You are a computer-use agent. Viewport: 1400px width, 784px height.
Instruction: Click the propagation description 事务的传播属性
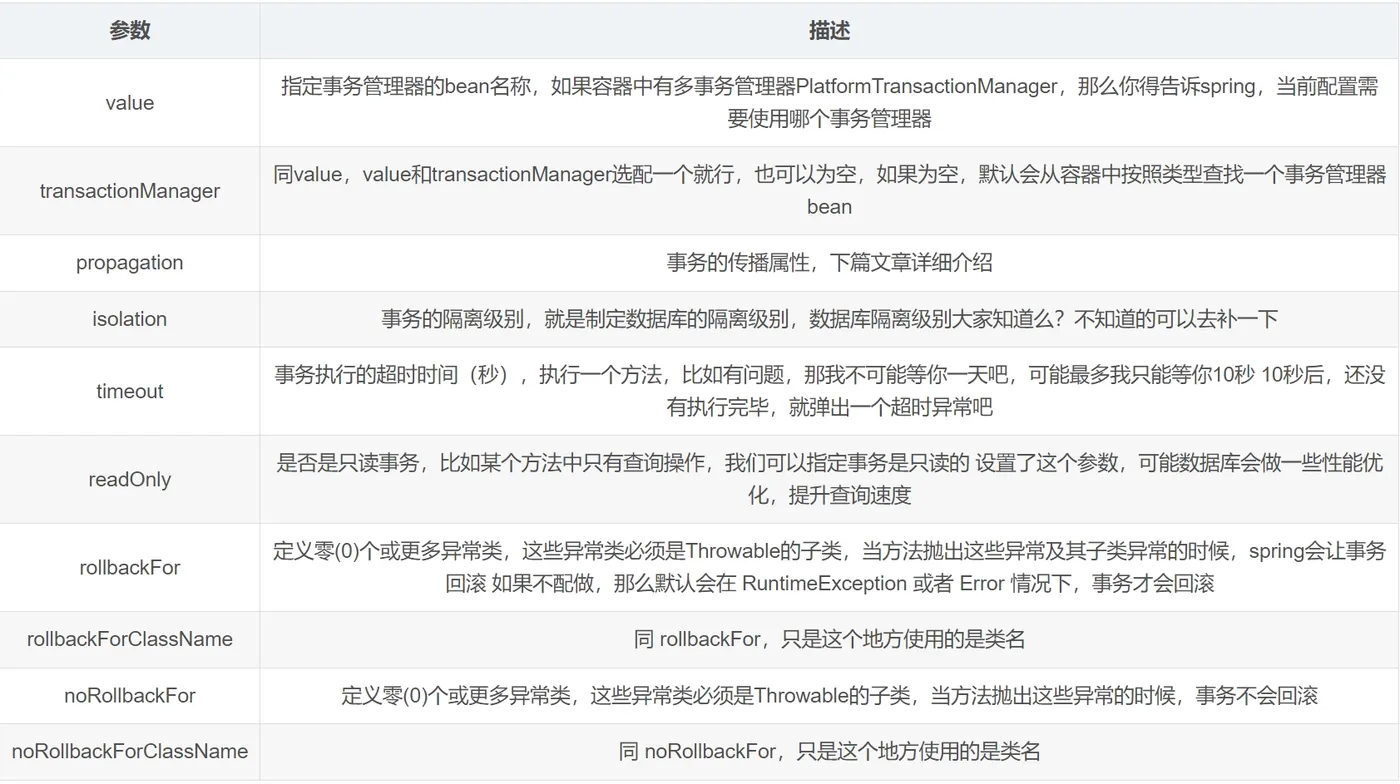point(829,263)
